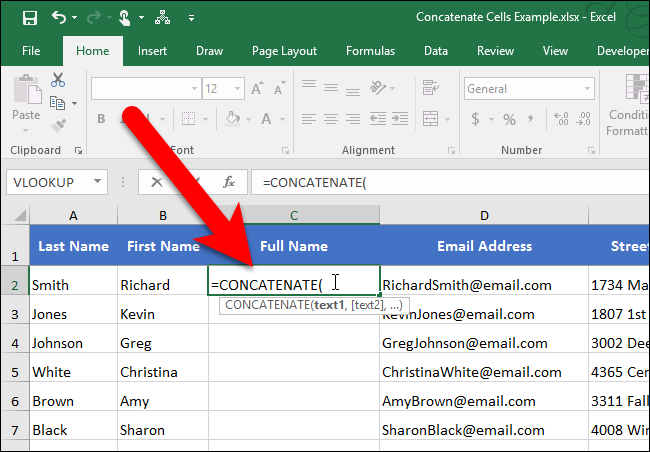The width and height of the screenshot is (650, 452).
Task: Open the File menu
Action: tap(31, 50)
